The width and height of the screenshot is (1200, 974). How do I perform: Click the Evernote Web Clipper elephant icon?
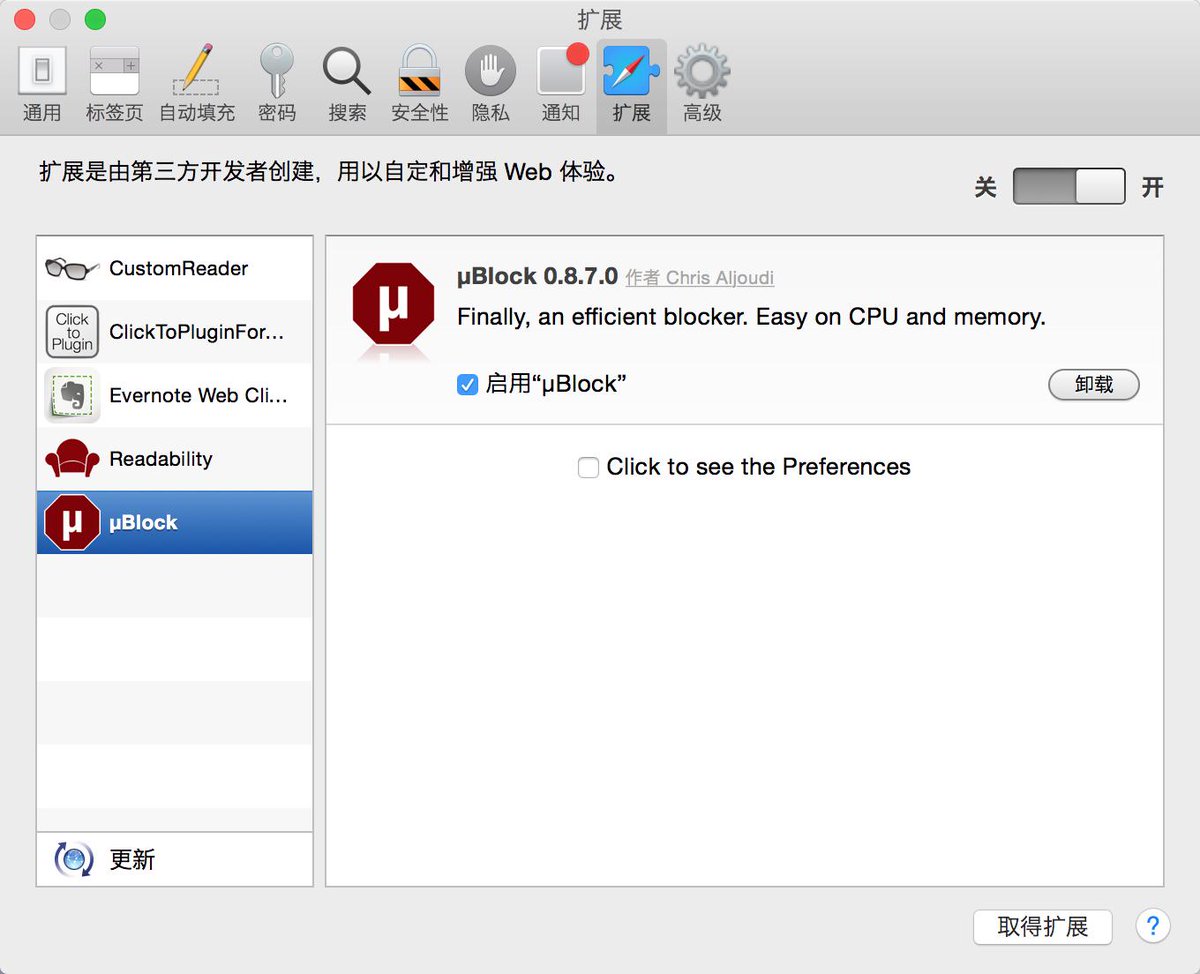[72, 395]
